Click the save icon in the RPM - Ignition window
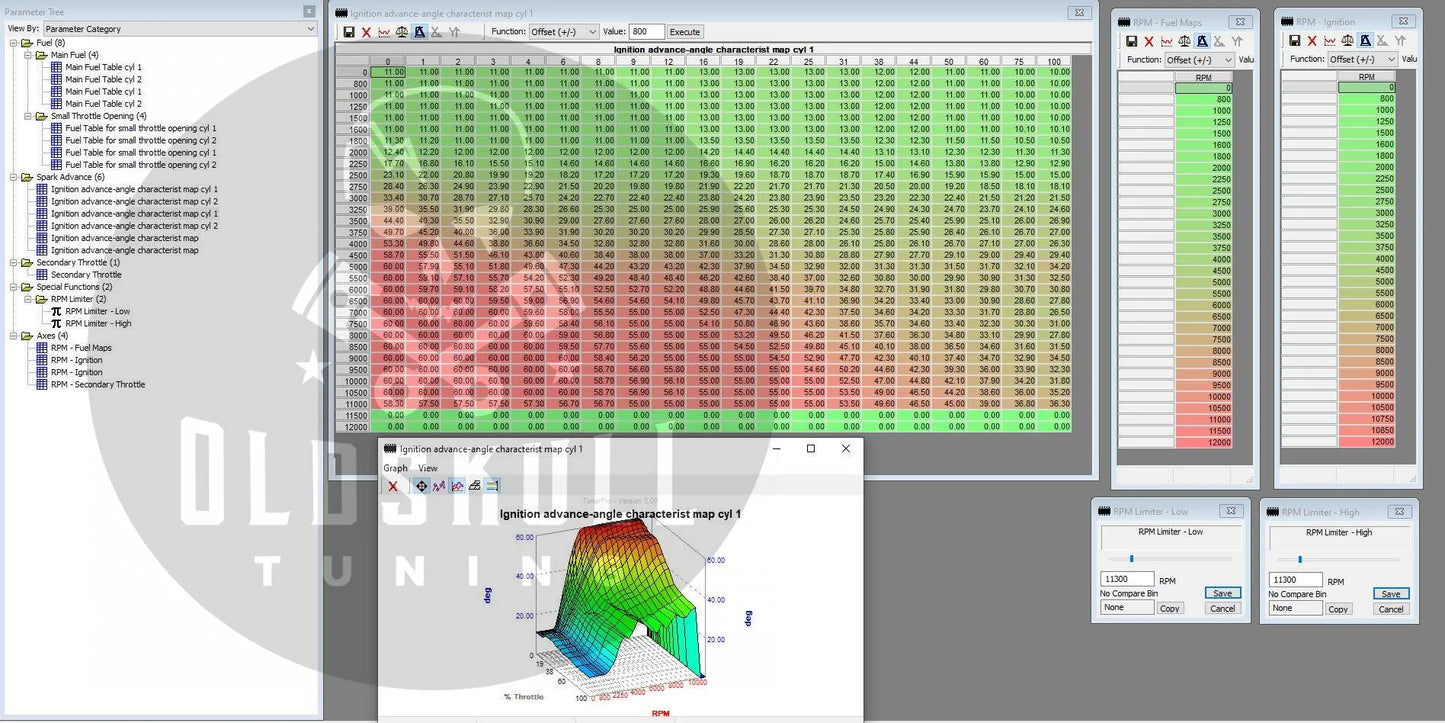This screenshot has height=723, width=1445. [x=1295, y=40]
